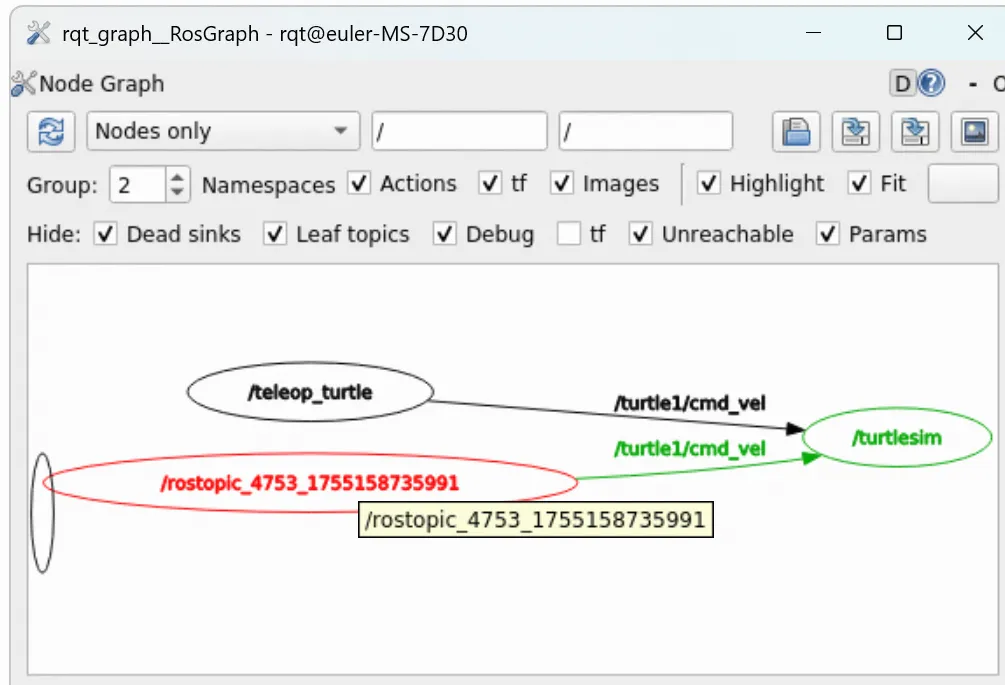Click the load DOT graph file icon

click(796, 132)
